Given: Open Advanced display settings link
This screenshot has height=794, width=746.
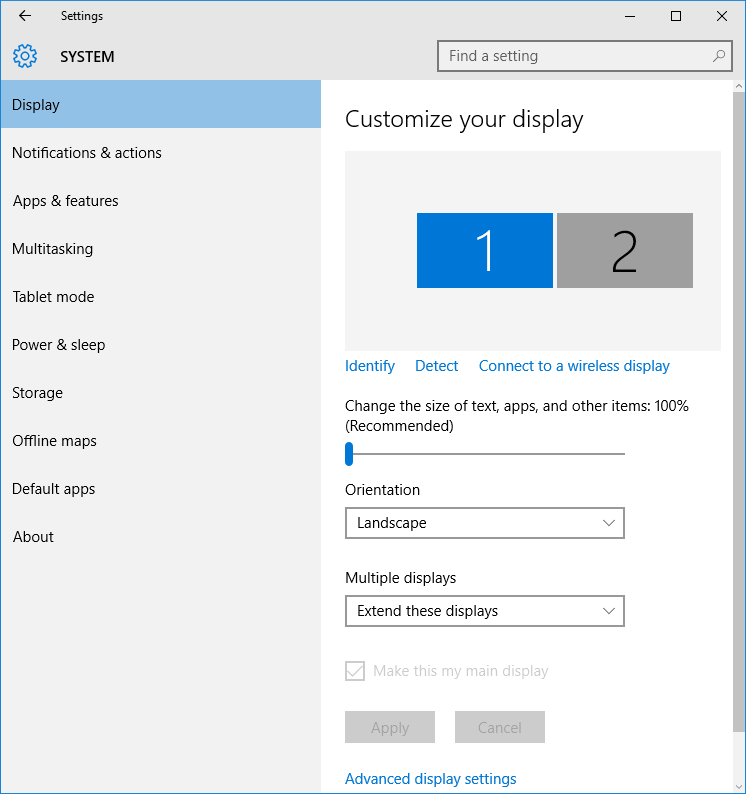Looking at the screenshot, I should pyautogui.click(x=430, y=779).
